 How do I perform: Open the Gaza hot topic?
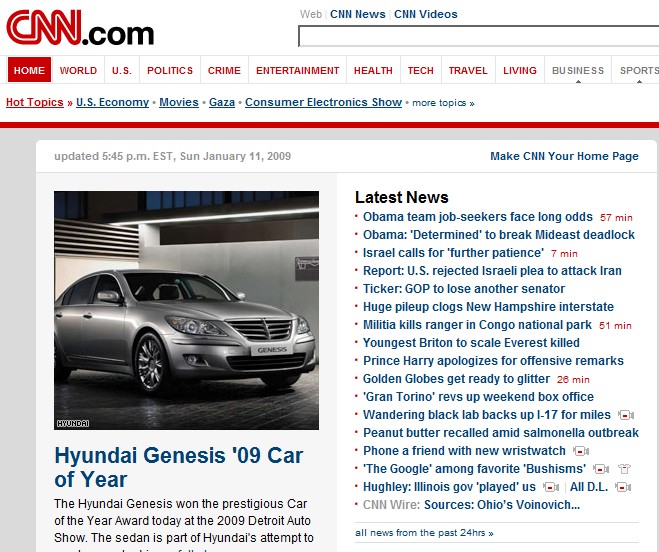222,102
